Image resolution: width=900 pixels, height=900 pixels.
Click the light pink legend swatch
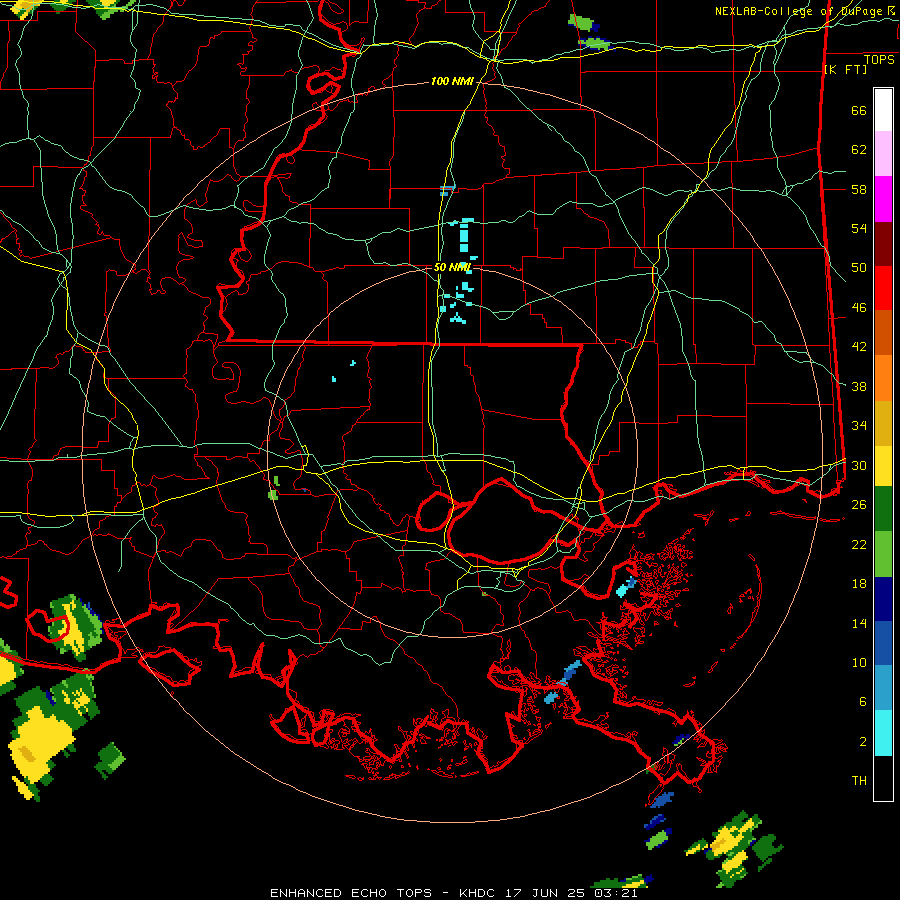(883, 154)
